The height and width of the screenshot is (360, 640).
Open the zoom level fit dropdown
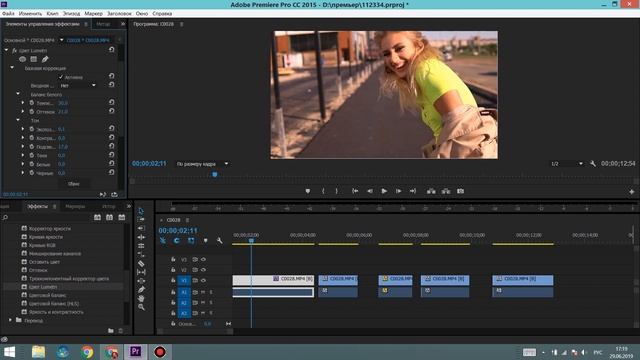[x=202, y=164]
